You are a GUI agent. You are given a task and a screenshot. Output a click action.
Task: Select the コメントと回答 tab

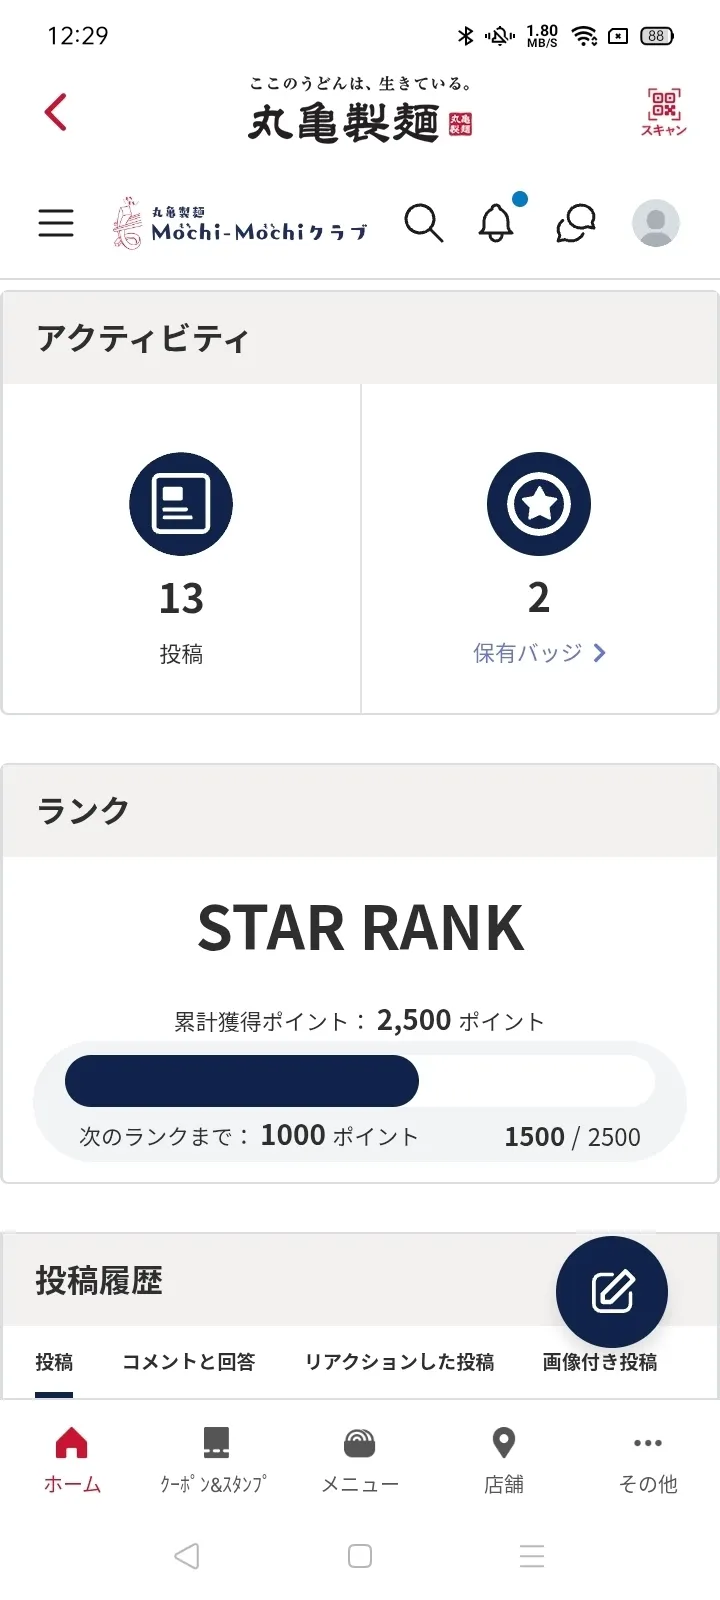click(189, 1362)
